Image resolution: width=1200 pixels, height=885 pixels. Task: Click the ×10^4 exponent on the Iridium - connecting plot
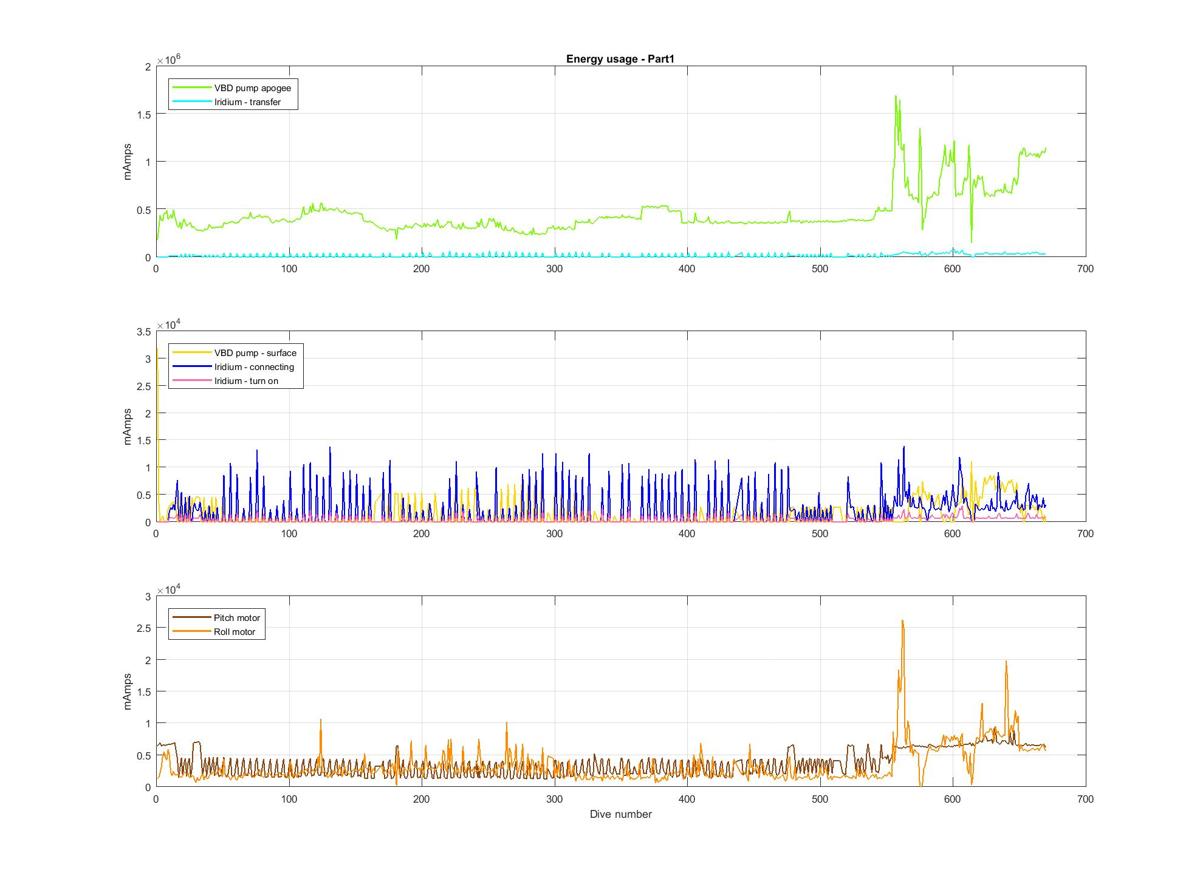pyautogui.click(x=167, y=325)
